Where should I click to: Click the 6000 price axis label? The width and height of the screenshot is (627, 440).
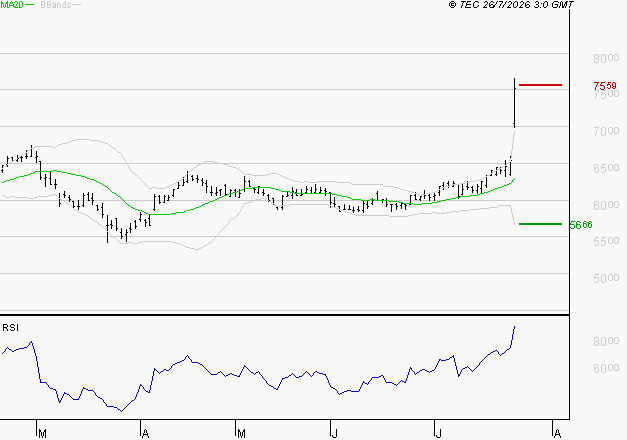pos(606,205)
